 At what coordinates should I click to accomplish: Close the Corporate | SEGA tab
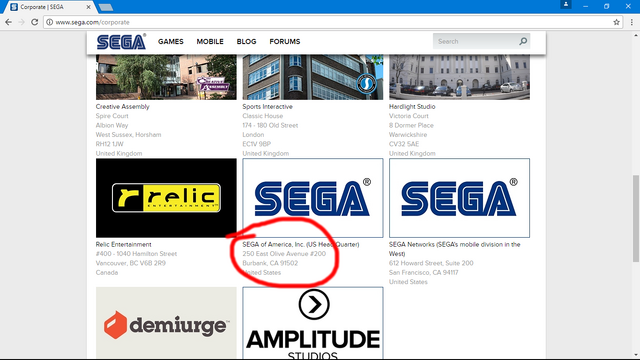tap(89, 7)
